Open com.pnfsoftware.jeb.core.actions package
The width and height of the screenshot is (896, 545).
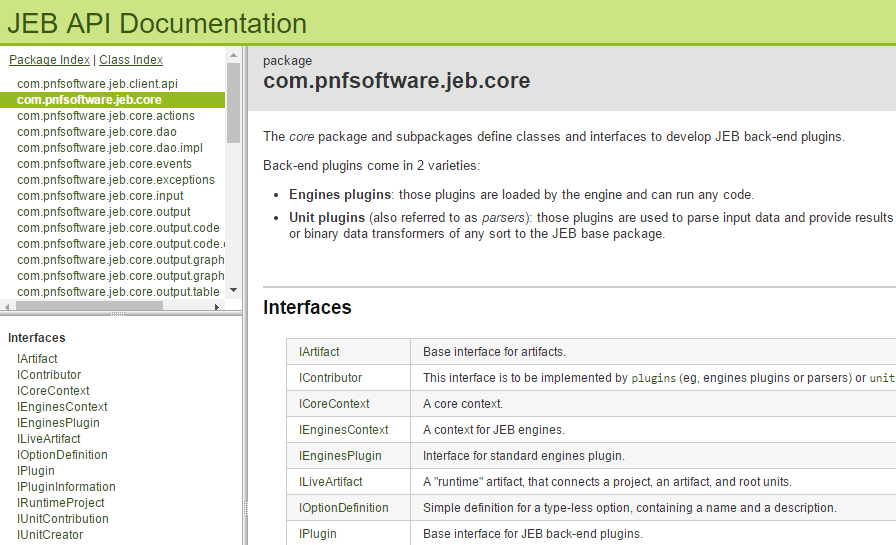[106, 116]
